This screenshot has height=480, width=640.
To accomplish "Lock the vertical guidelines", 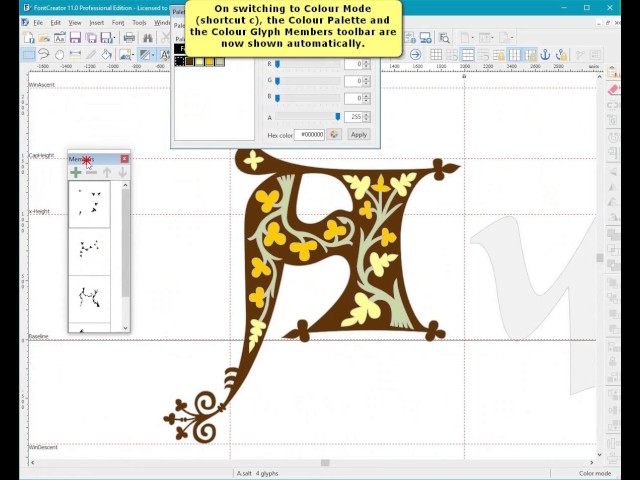I will click(530, 54).
